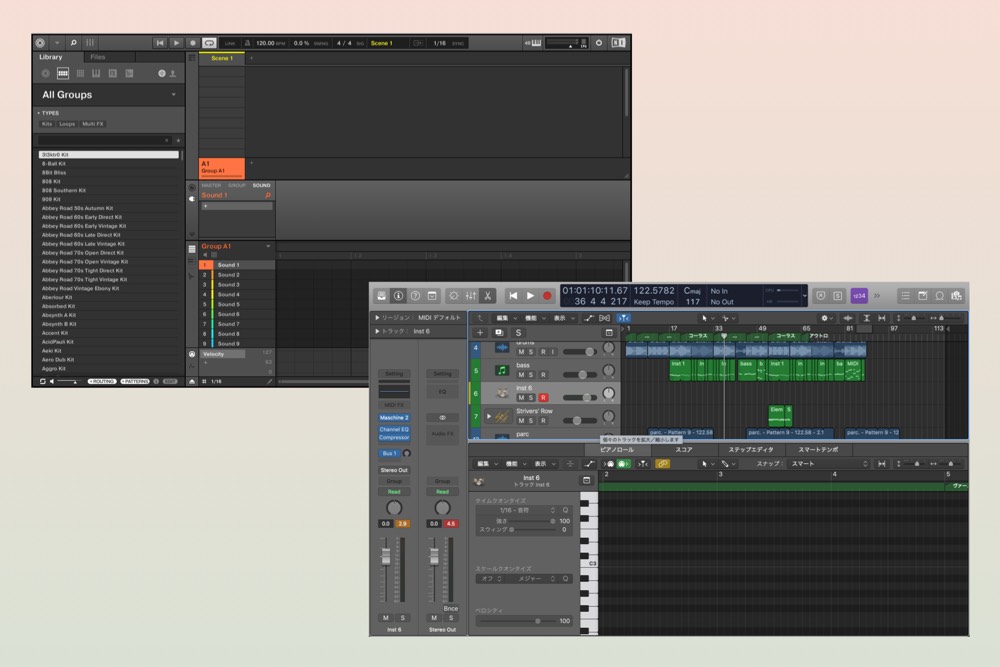The width and height of the screenshot is (1000, 667).
Task: Filter by Loops type tag
Action: coord(67,124)
